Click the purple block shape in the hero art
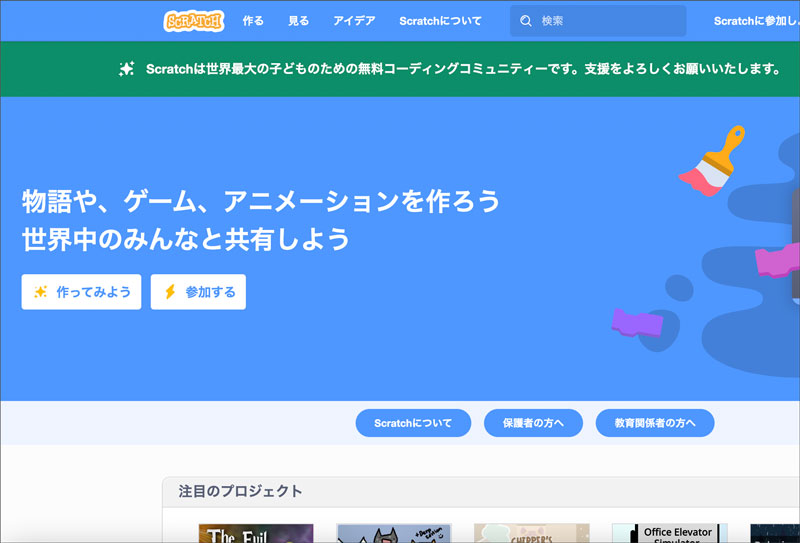The width and height of the screenshot is (800, 543). tap(637, 322)
